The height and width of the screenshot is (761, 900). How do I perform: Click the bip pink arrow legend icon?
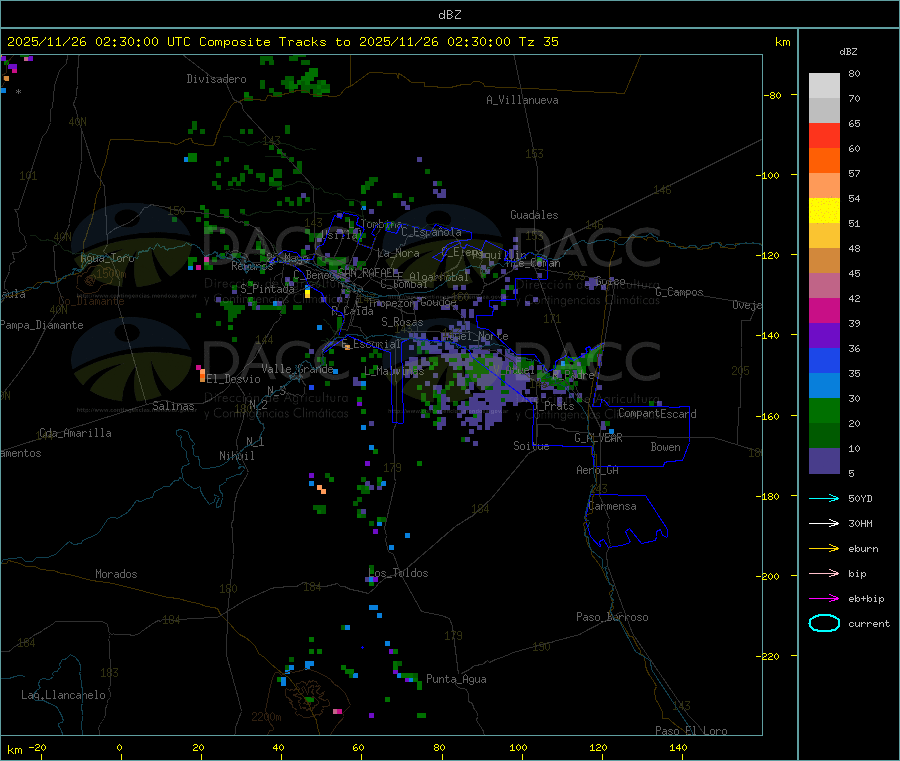pos(824,573)
